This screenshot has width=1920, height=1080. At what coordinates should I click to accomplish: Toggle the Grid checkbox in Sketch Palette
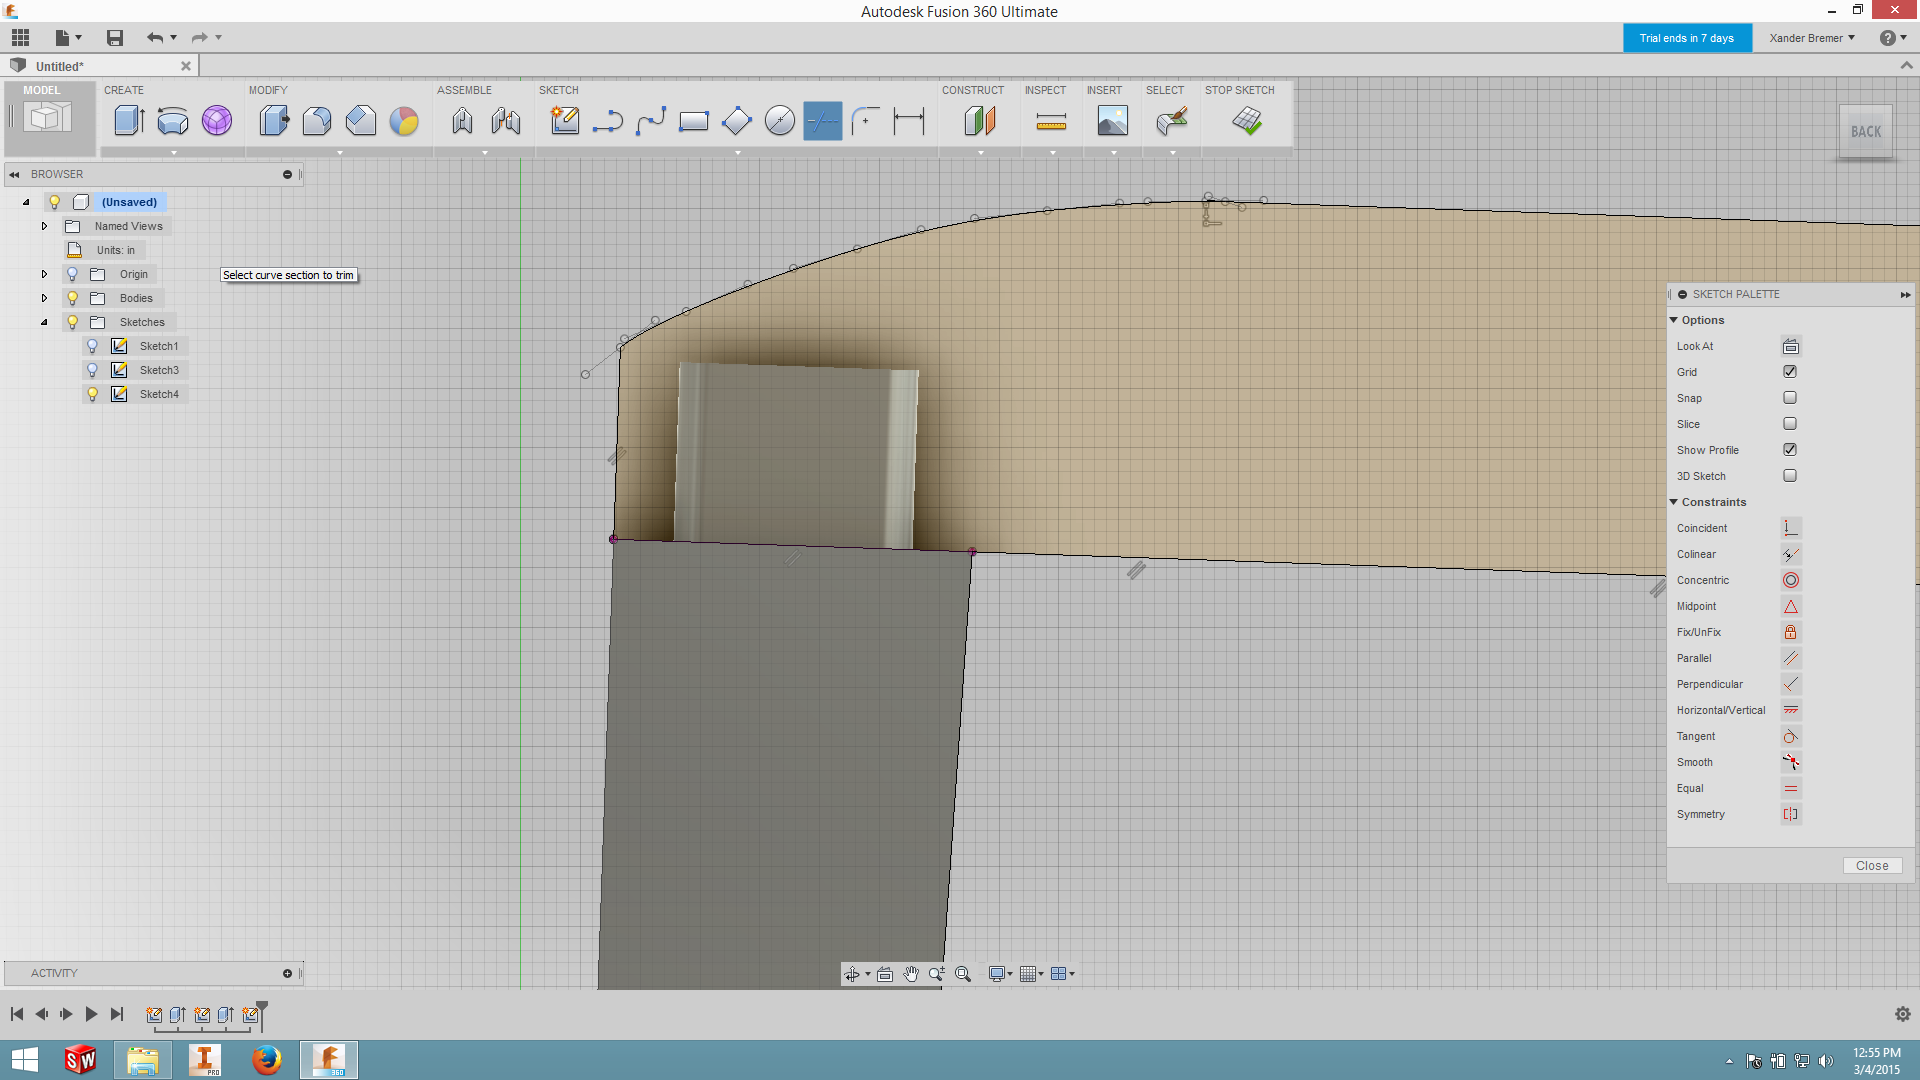click(x=1789, y=372)
